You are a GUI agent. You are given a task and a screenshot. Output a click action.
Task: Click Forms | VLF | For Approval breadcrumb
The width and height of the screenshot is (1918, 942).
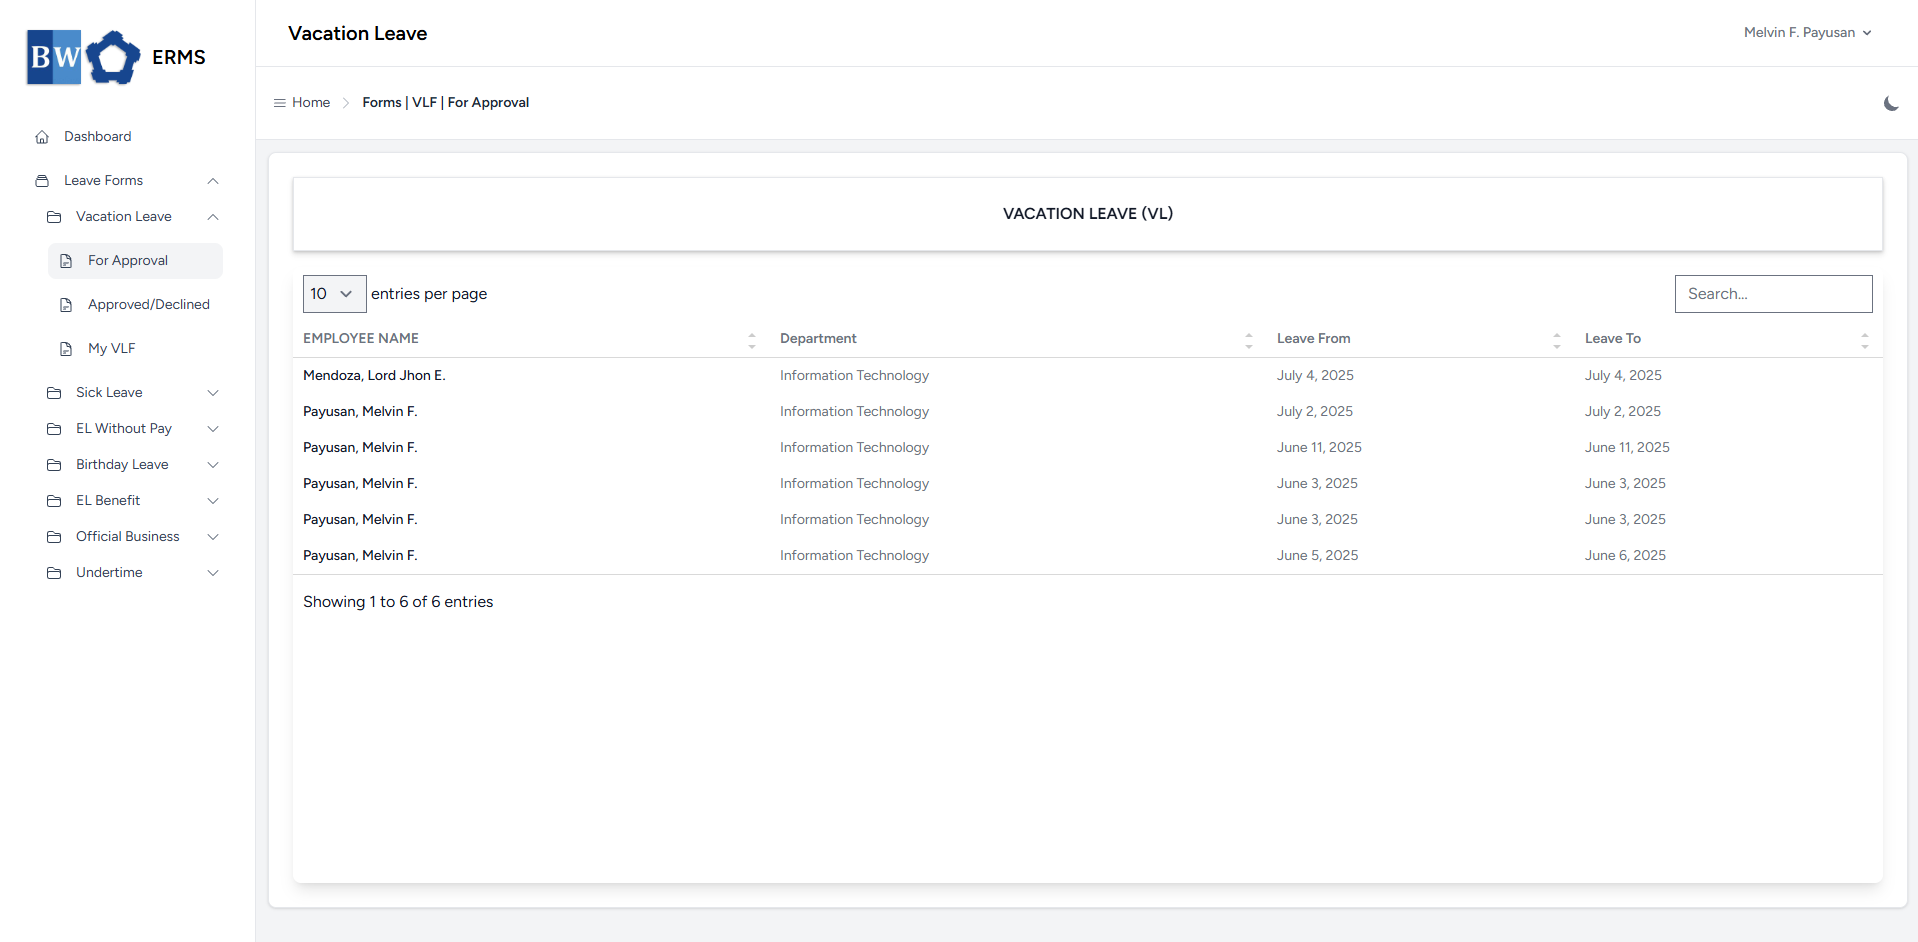point(445,103)
